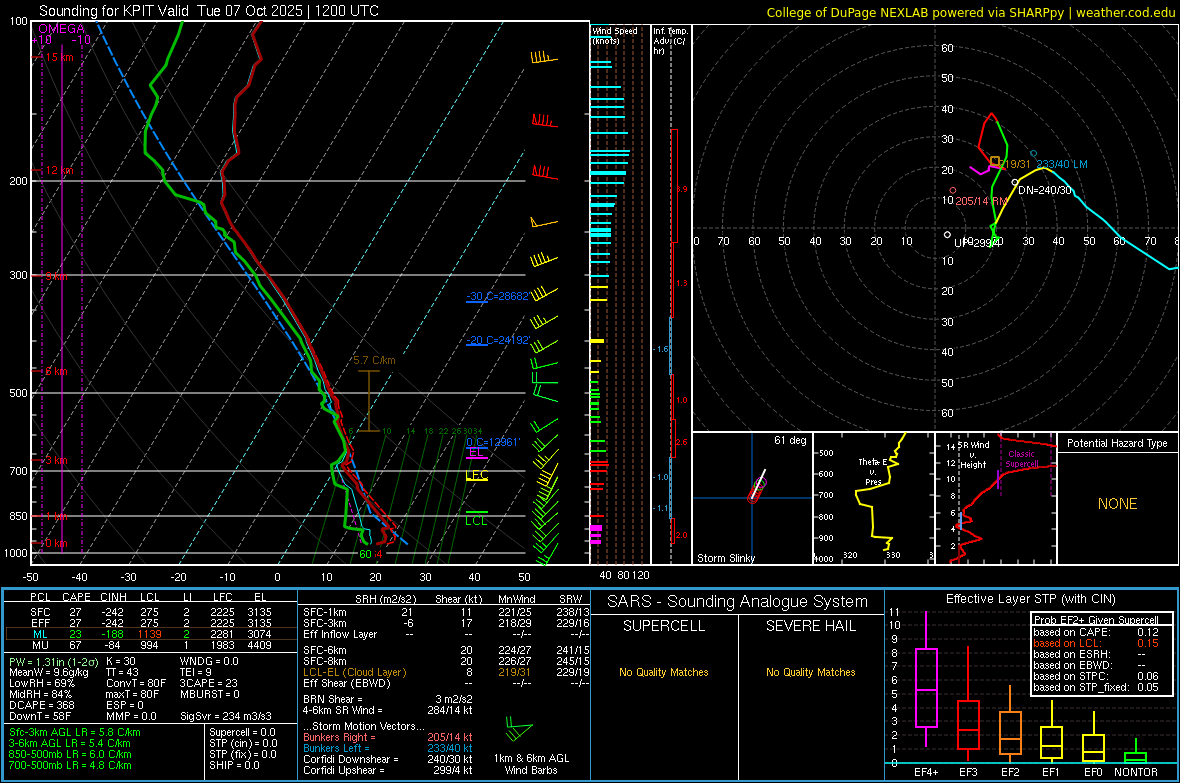
Task: Click the 'based on CAPE: 0.12' line
Action: (x=1096, y=632)
